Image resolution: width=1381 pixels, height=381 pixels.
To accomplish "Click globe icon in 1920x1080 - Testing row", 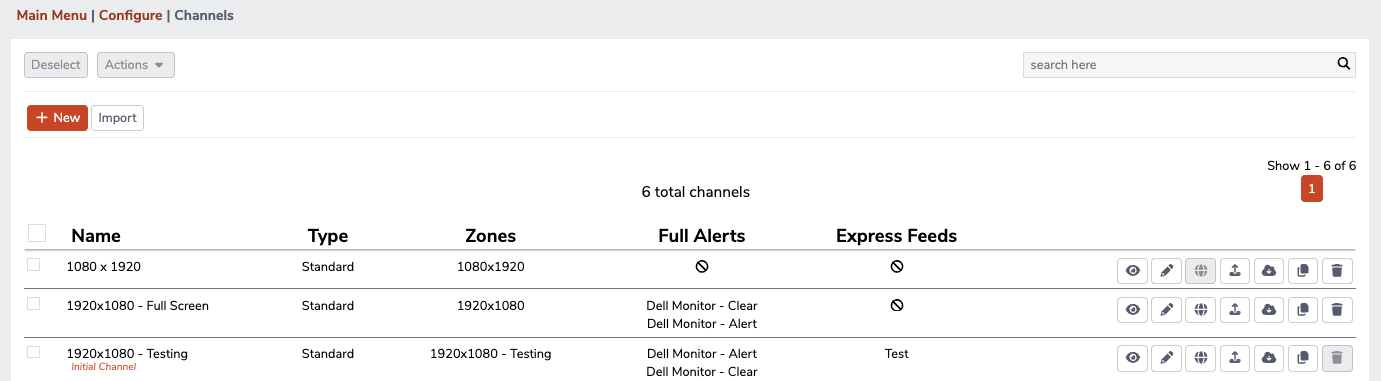I will (x=1200, y=357).
